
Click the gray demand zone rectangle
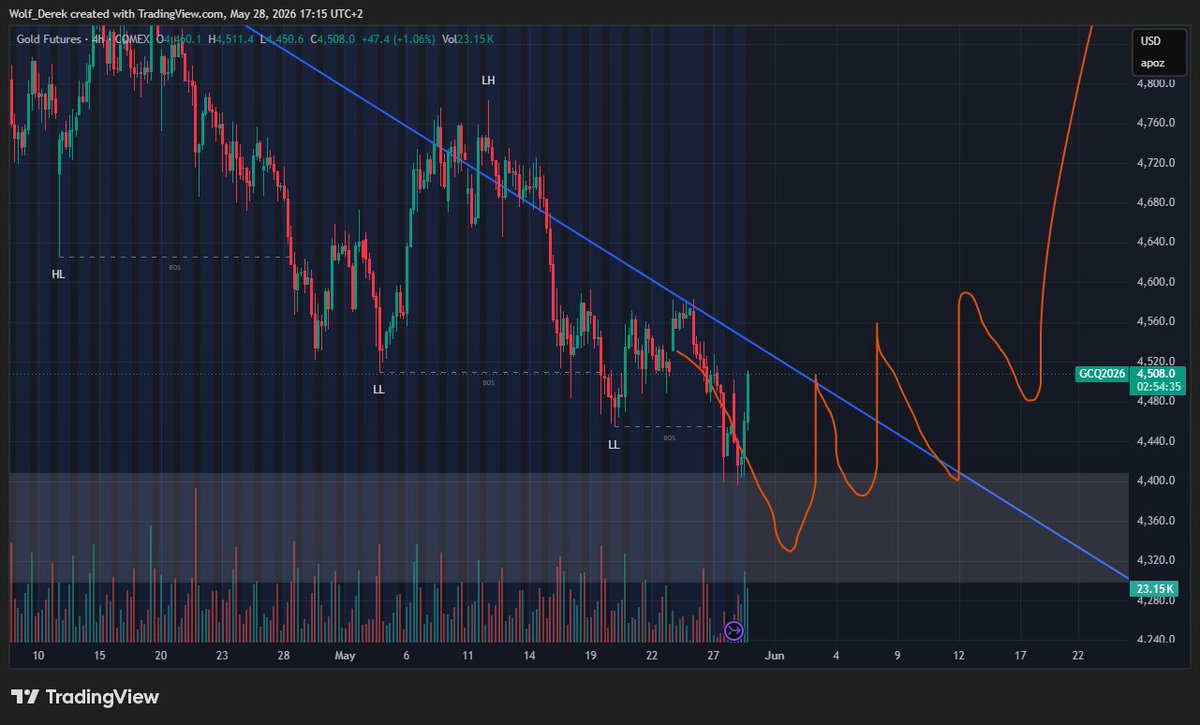click(568, 527)
